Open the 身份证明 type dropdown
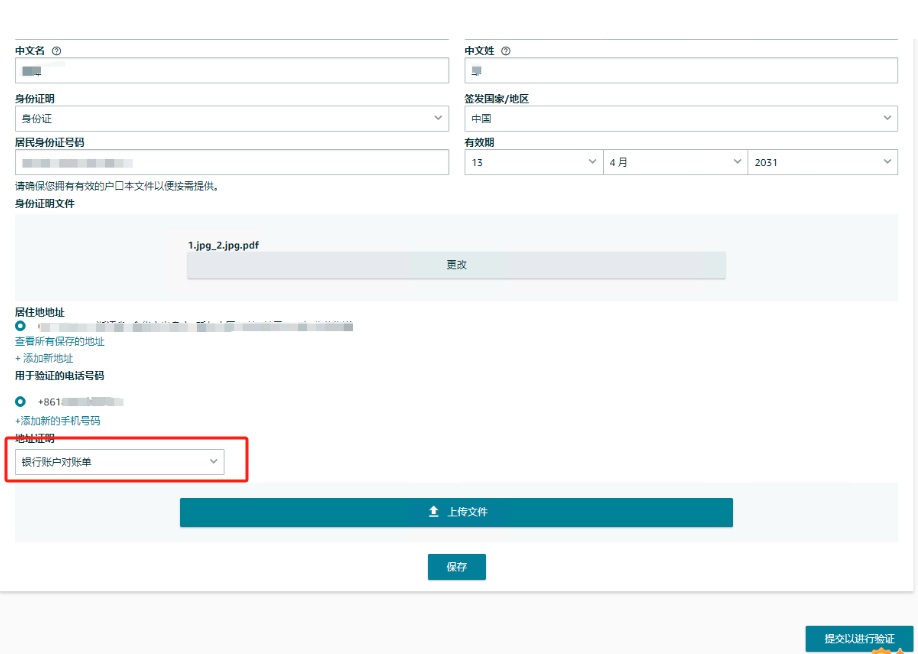Viewport: 918px width, 654px height. point(232,118)
